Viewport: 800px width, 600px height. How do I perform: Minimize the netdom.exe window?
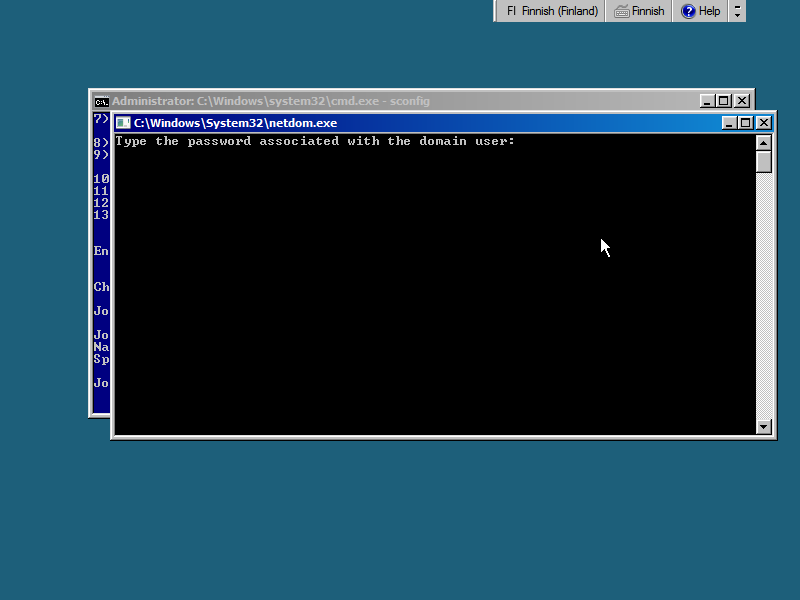click(x=729, y=123)
